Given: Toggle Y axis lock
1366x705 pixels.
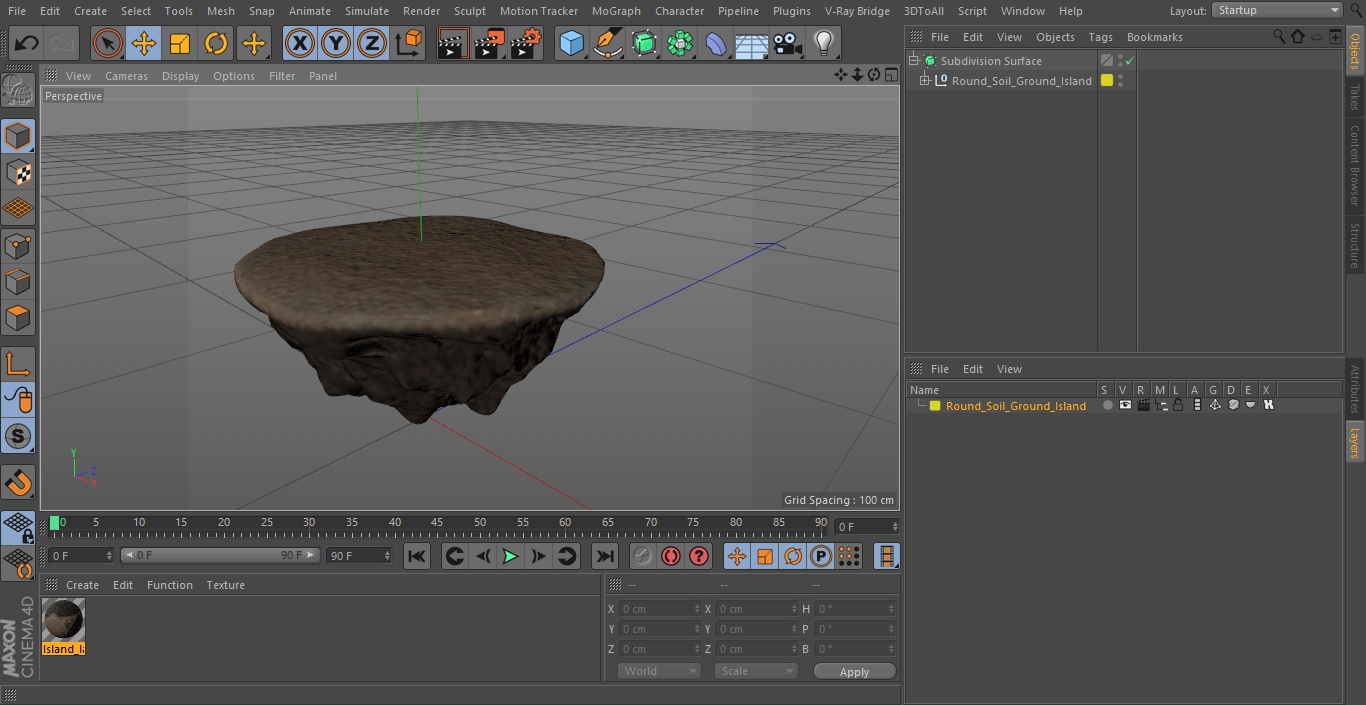Looking at the screenshot, I should [336, 44].
